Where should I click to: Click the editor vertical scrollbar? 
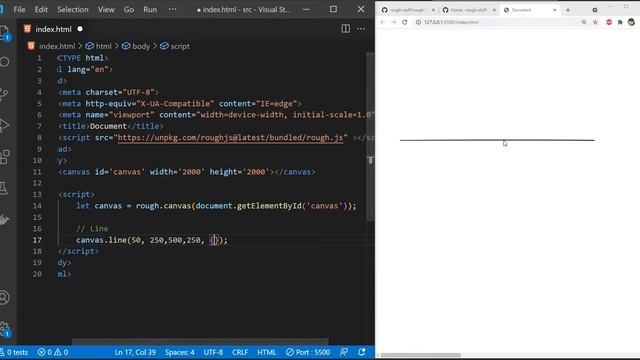click(x=370, y=137)
